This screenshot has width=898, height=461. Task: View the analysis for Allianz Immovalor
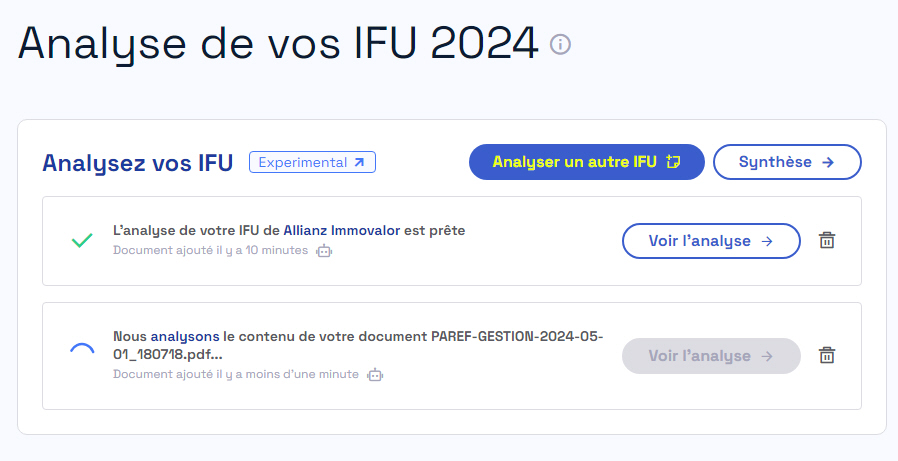click(x=710, y=240)
